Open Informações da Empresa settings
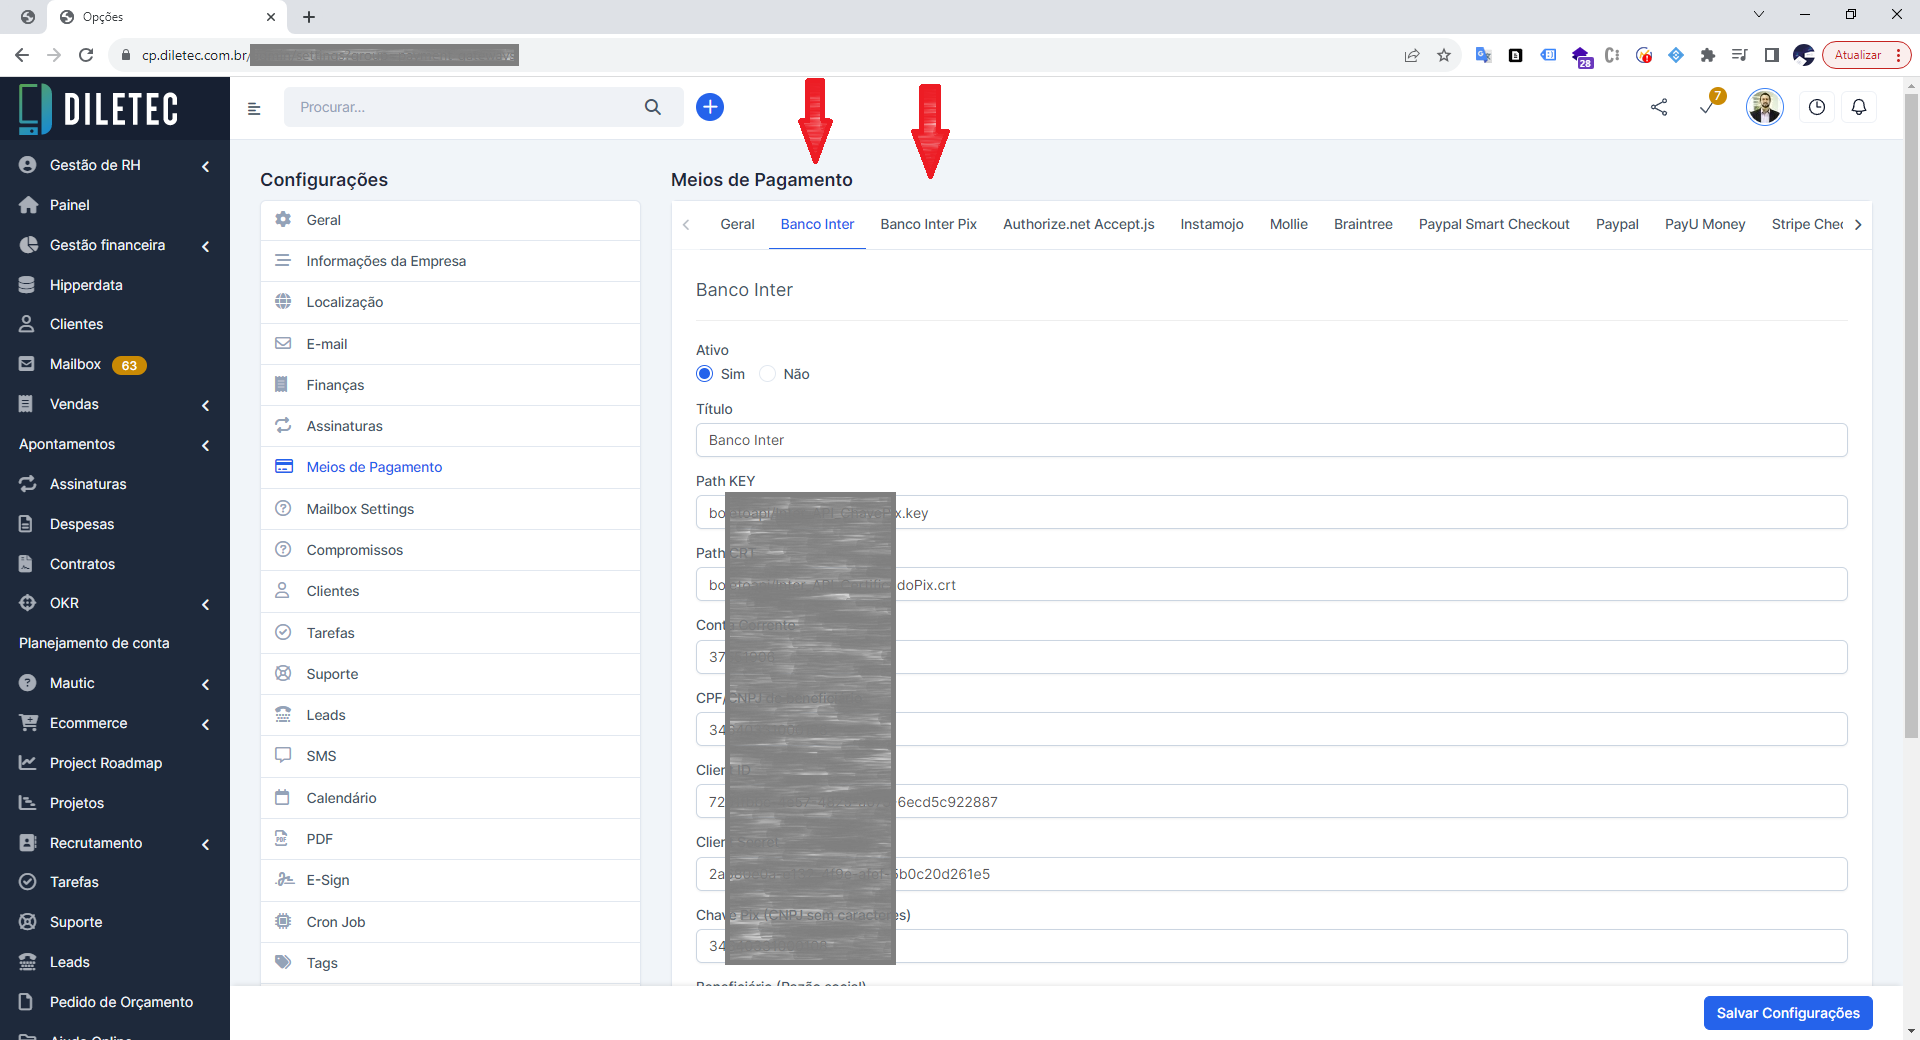The image size is (1920, 1040). click(386, 261)
